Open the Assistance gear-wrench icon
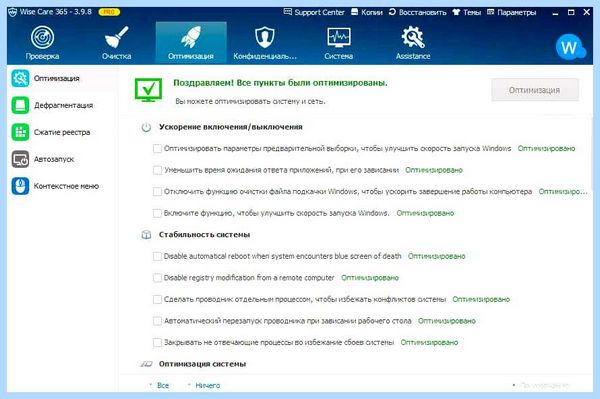 pos(413,37)
